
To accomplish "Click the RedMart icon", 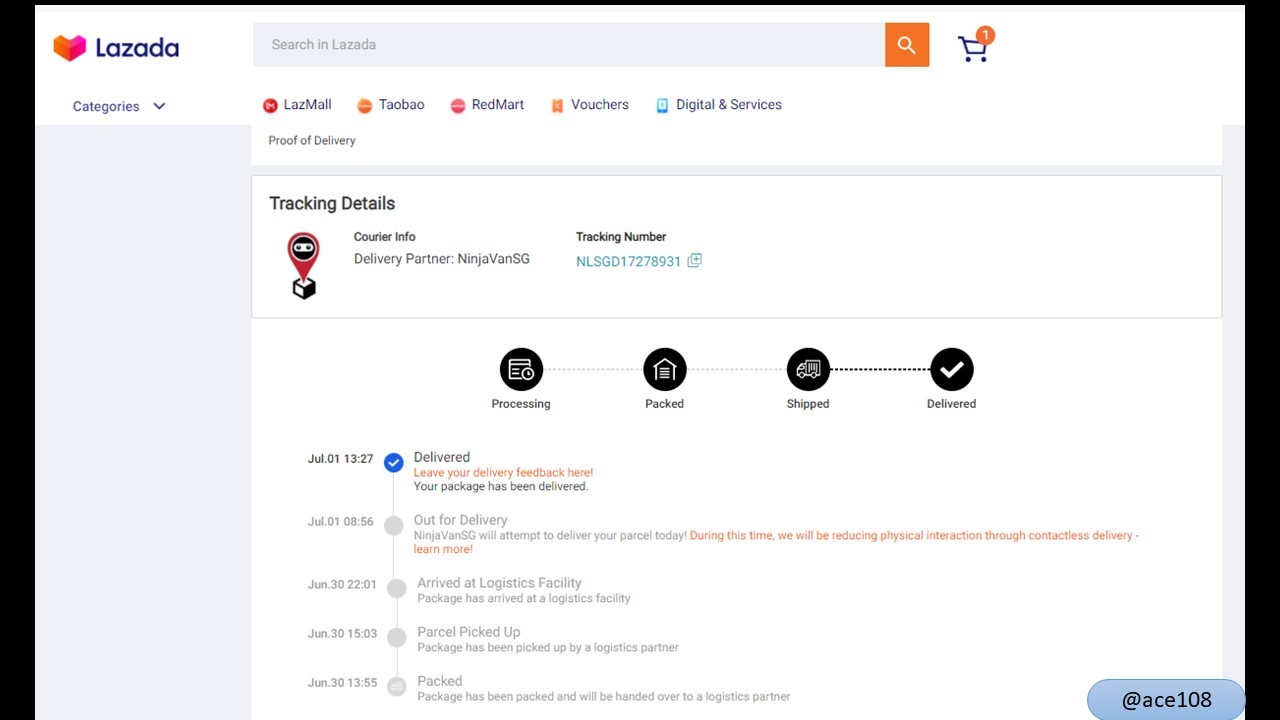I will [458, 105].
